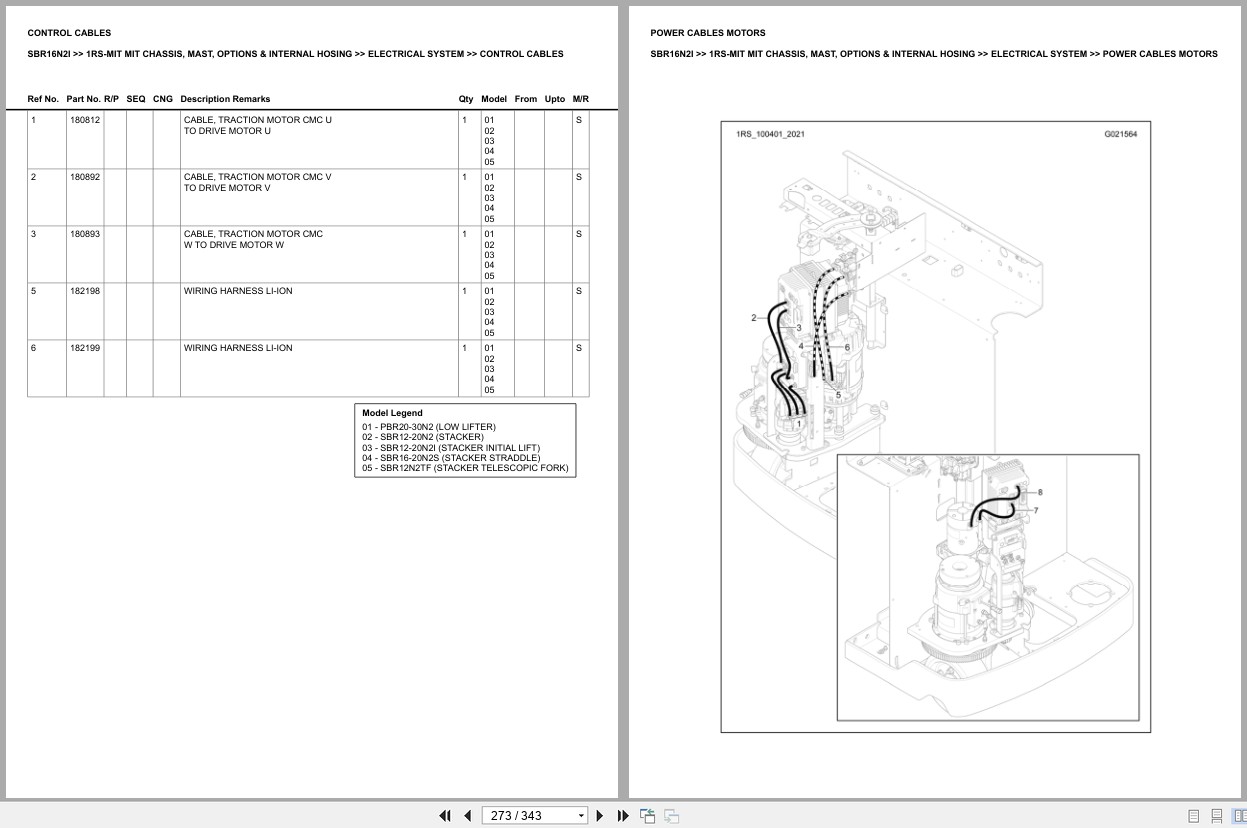1247x828 pixels.
Task: Click legend entry 05 - SBR12N2TF (STACKER TELESCOPIC FORK)
Action: pyautogui.click(x=465, y=468)
